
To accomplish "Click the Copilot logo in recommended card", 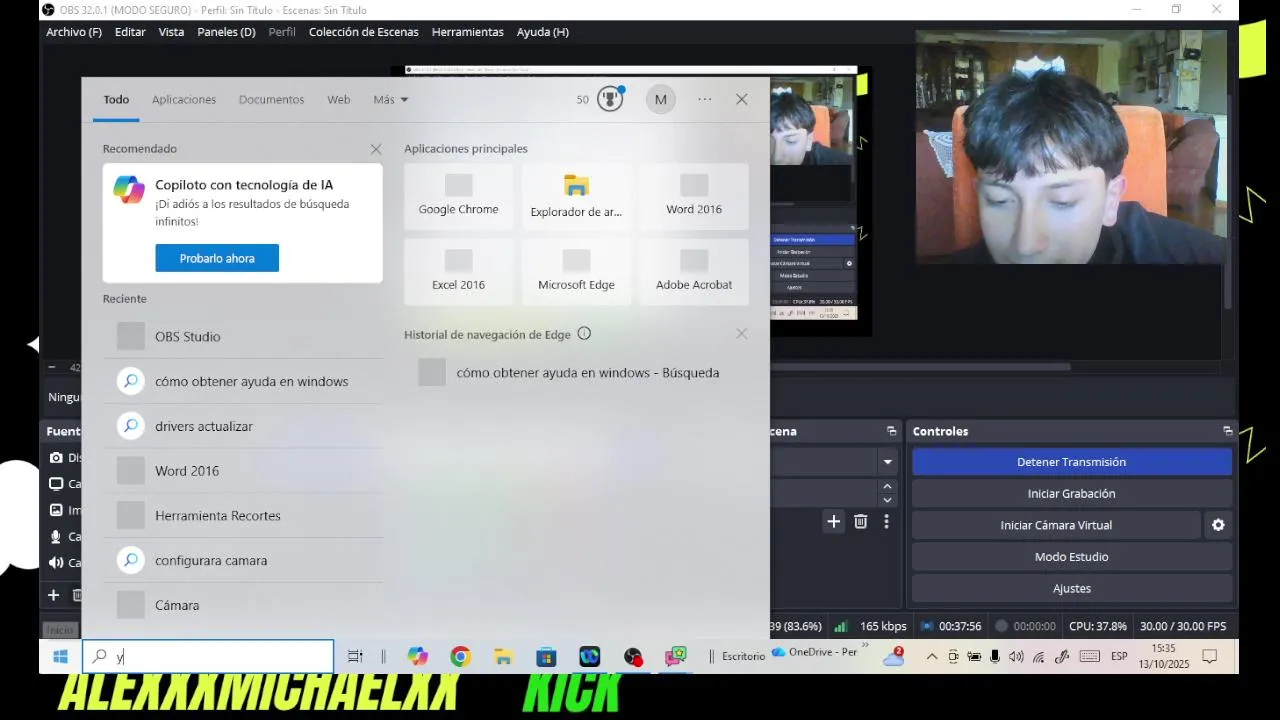I will point(129,189).
